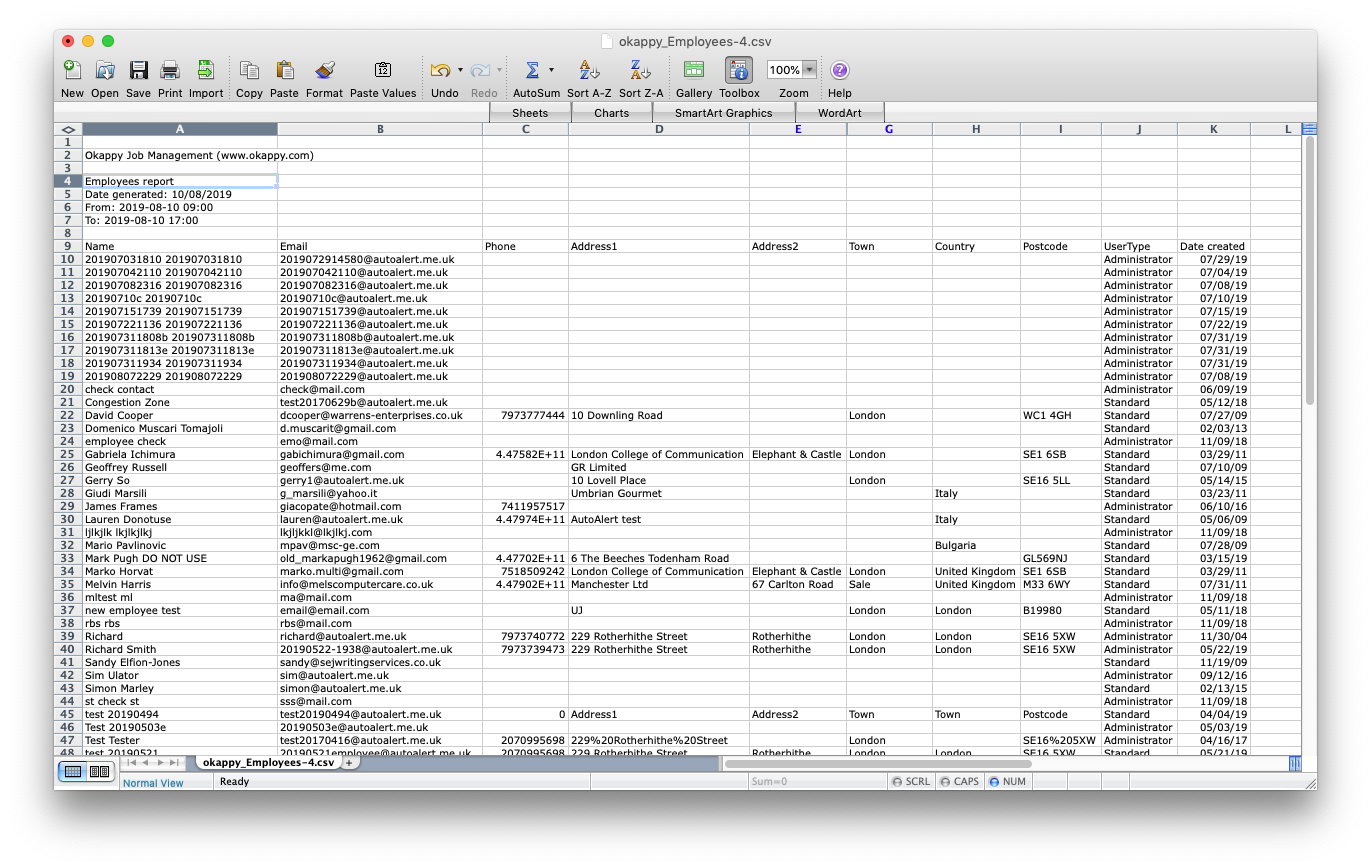Select the Import tool
Image resolution: width=1371 pixels, height=868 pixels.
[205, 70]
